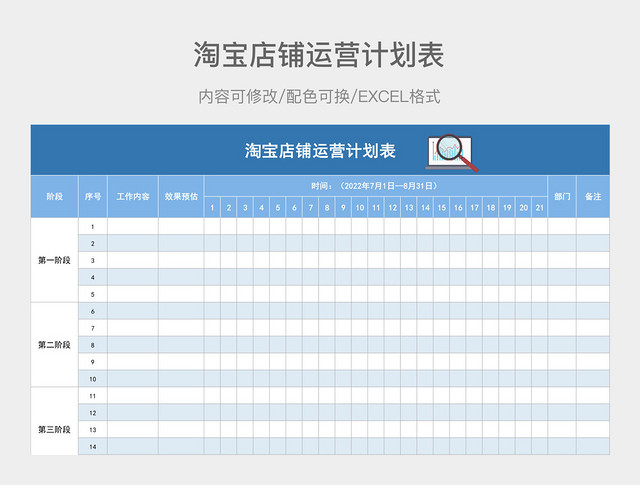640x485 pixels.
Task: Select day column header 8
Action: click(x=327, y=207)
